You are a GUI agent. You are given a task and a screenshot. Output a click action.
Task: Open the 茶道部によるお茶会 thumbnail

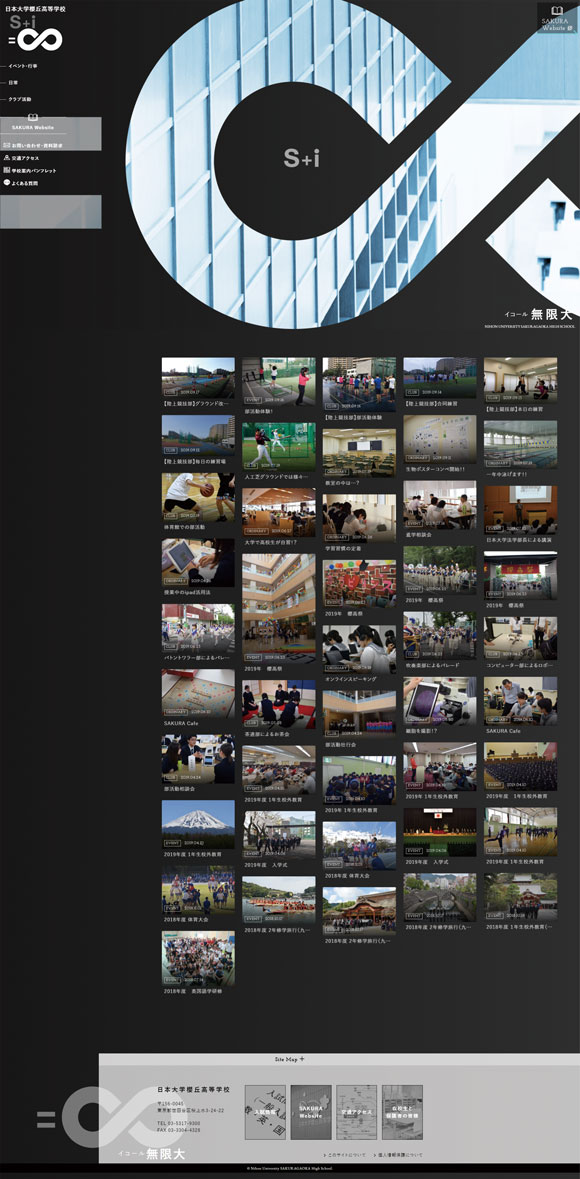(278, 705)
